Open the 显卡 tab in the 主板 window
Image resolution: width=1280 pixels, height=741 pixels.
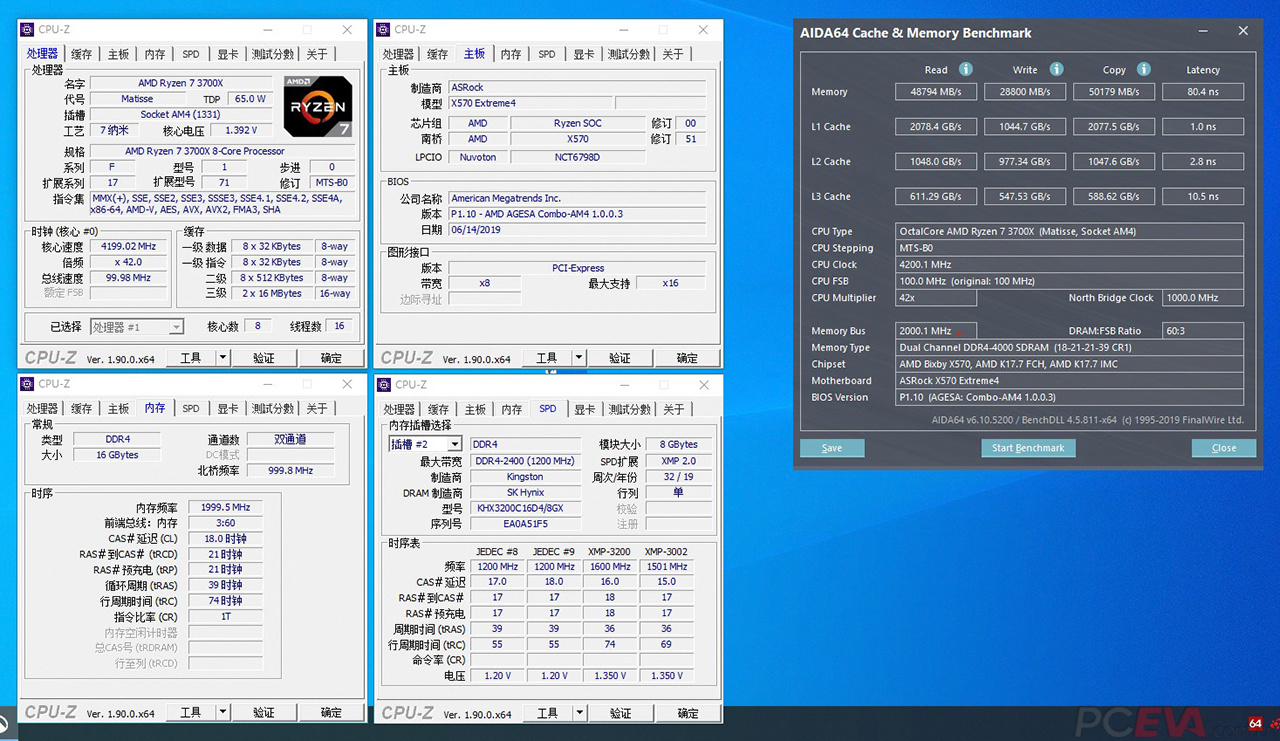click(x=583, y=54)
